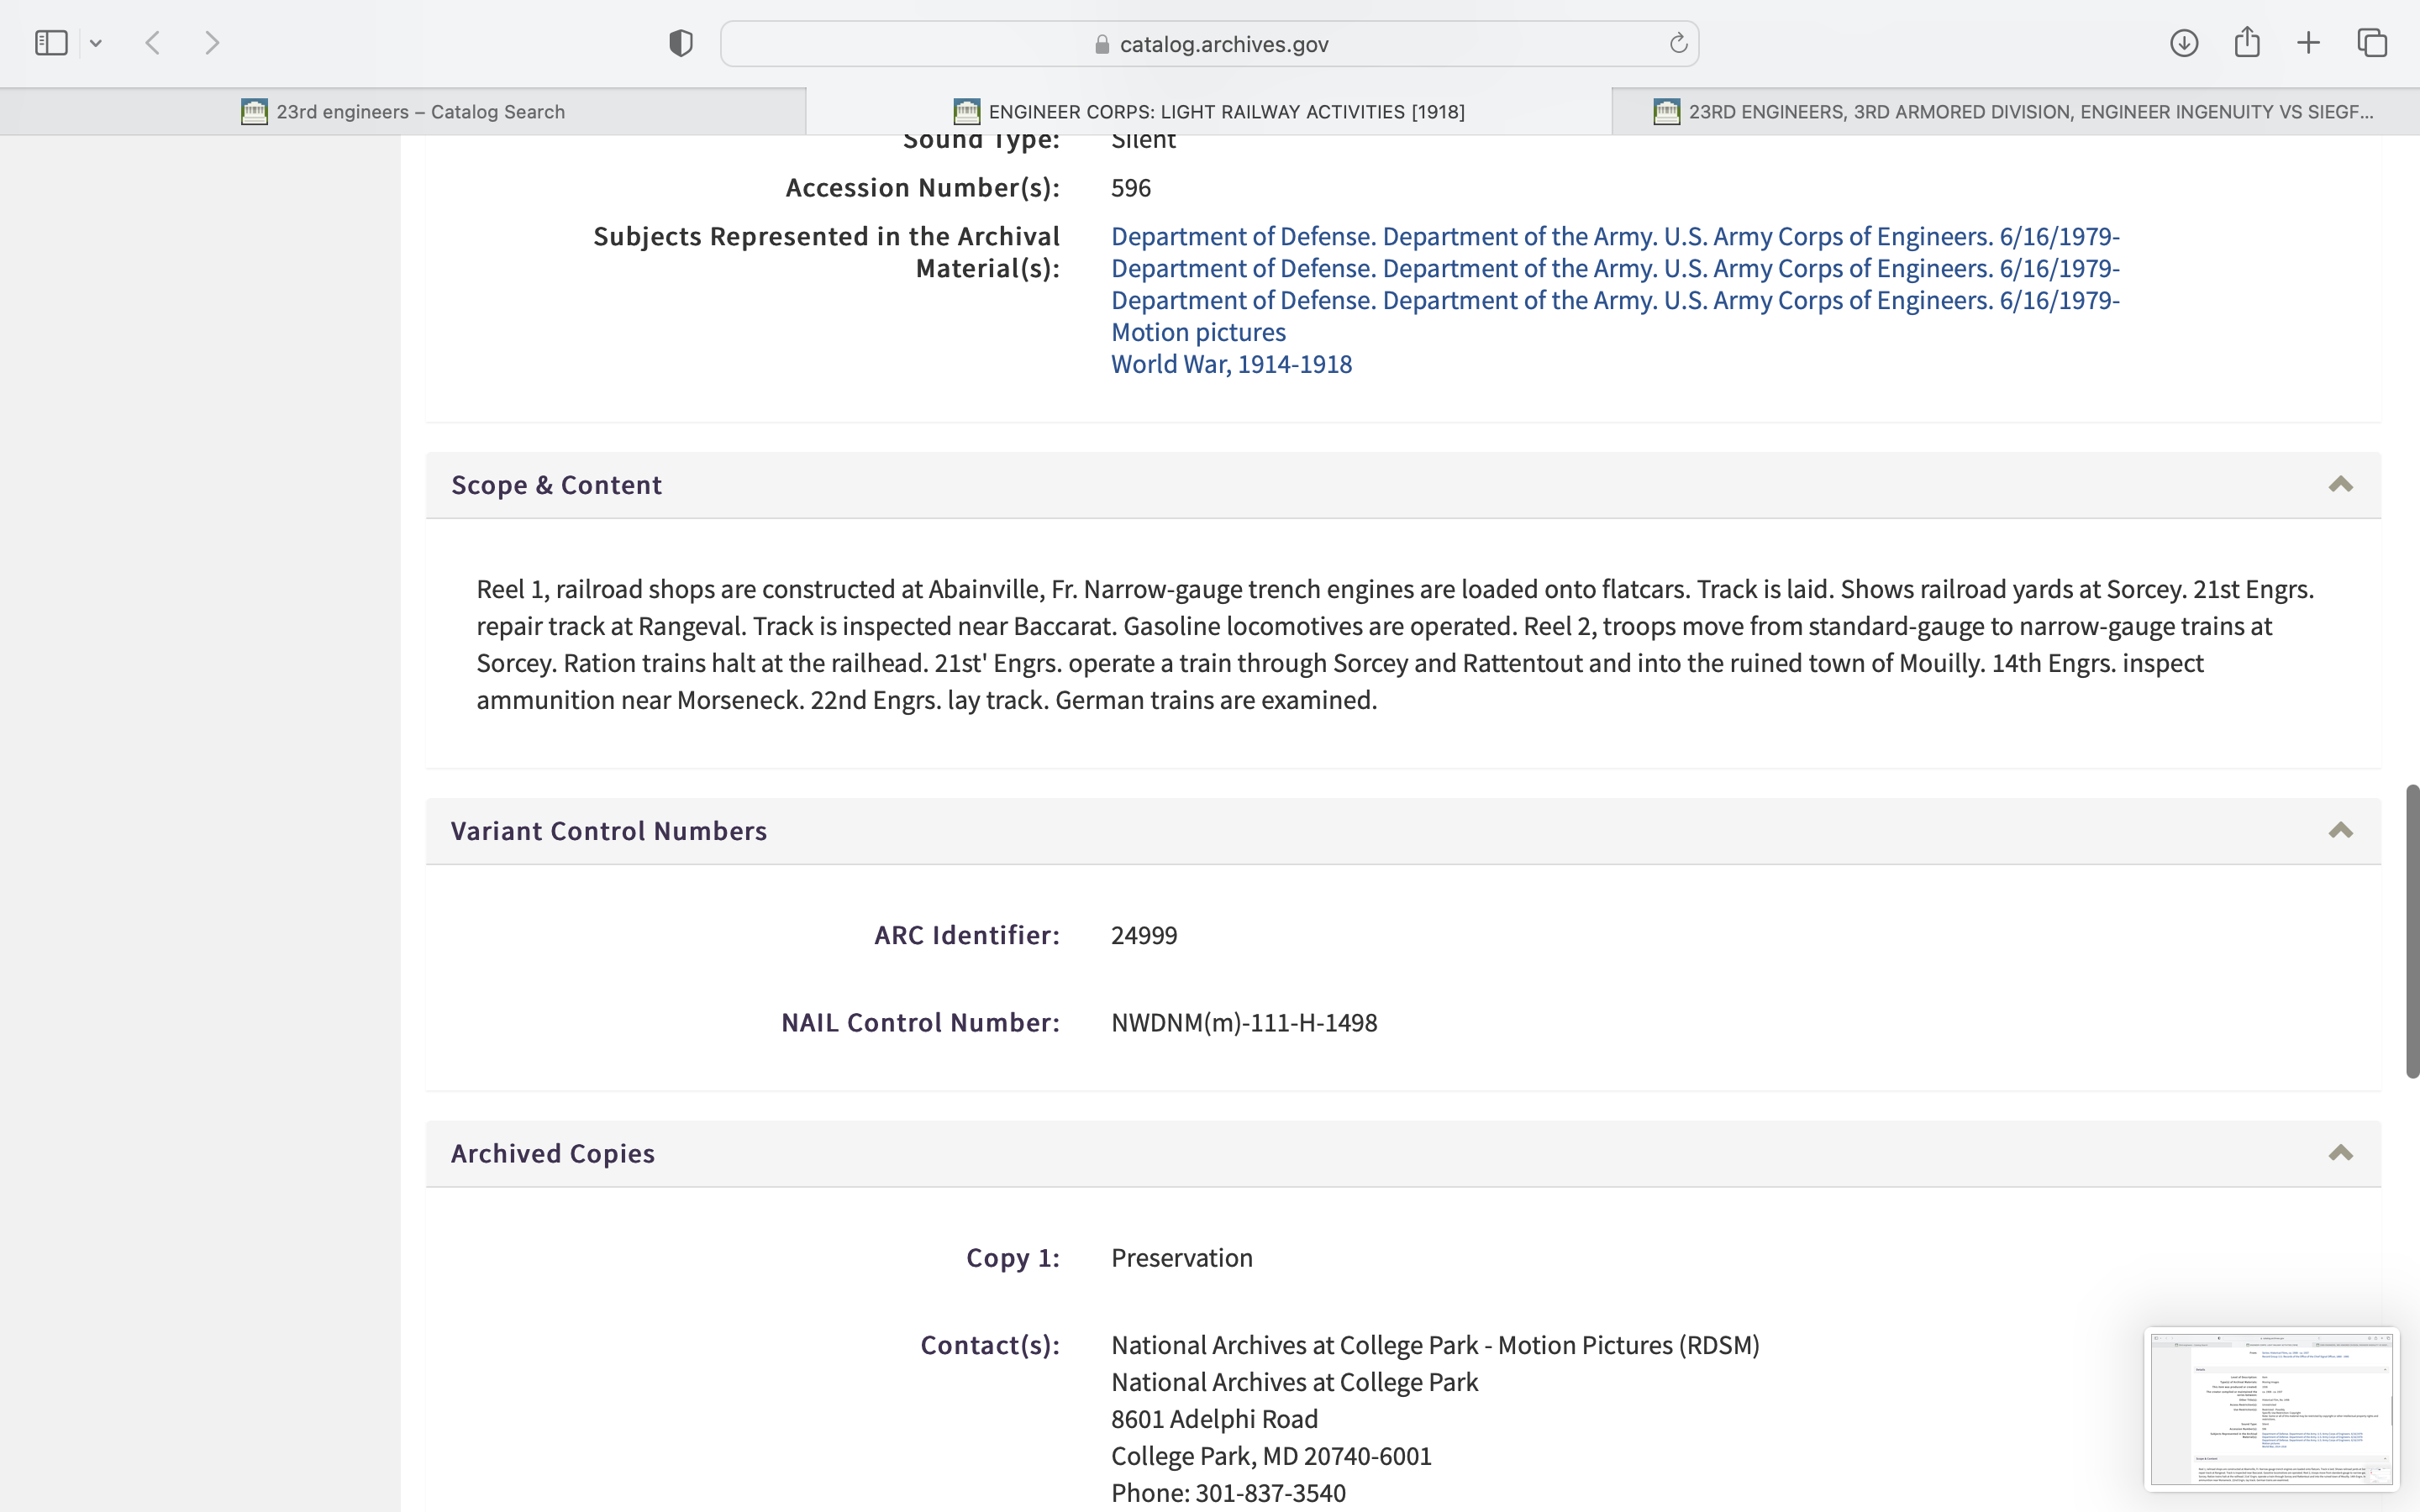Click the vertical page scrollbar thumb
This screenshot has height=1512, width=2420.
click(x=2412, y=930)
